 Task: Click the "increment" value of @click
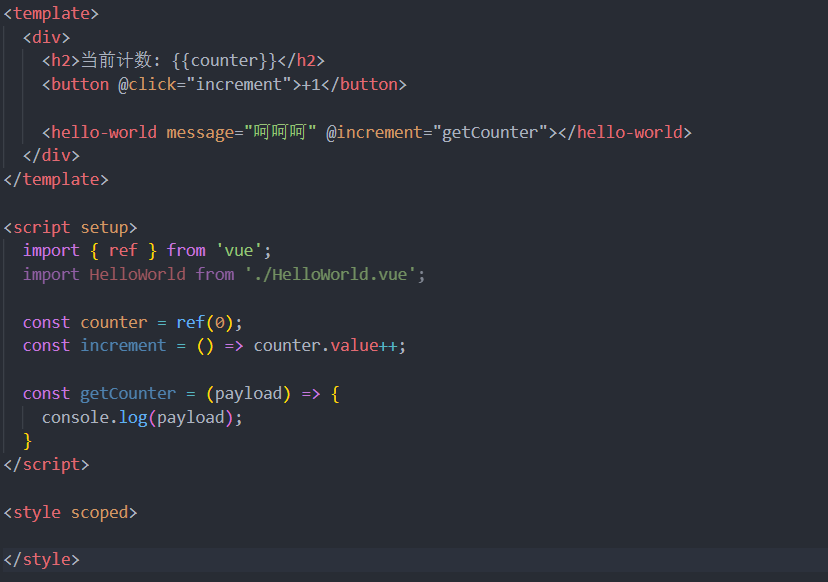(x=239, y=85)
